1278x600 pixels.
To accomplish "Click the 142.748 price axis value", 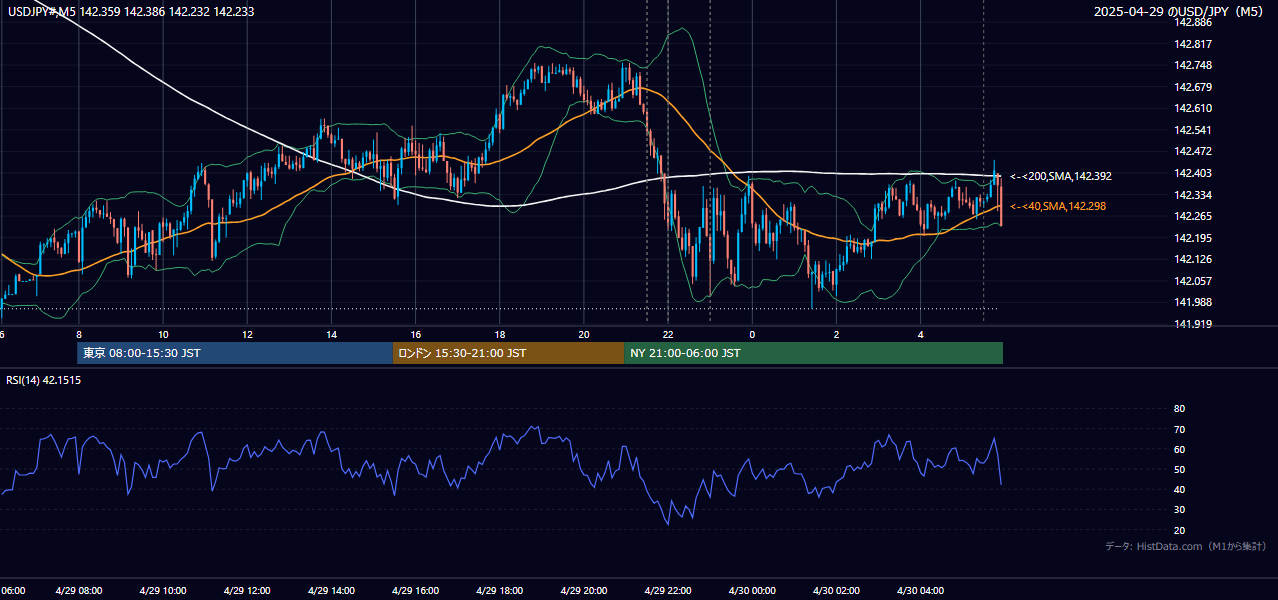I will coord(1192,65).
